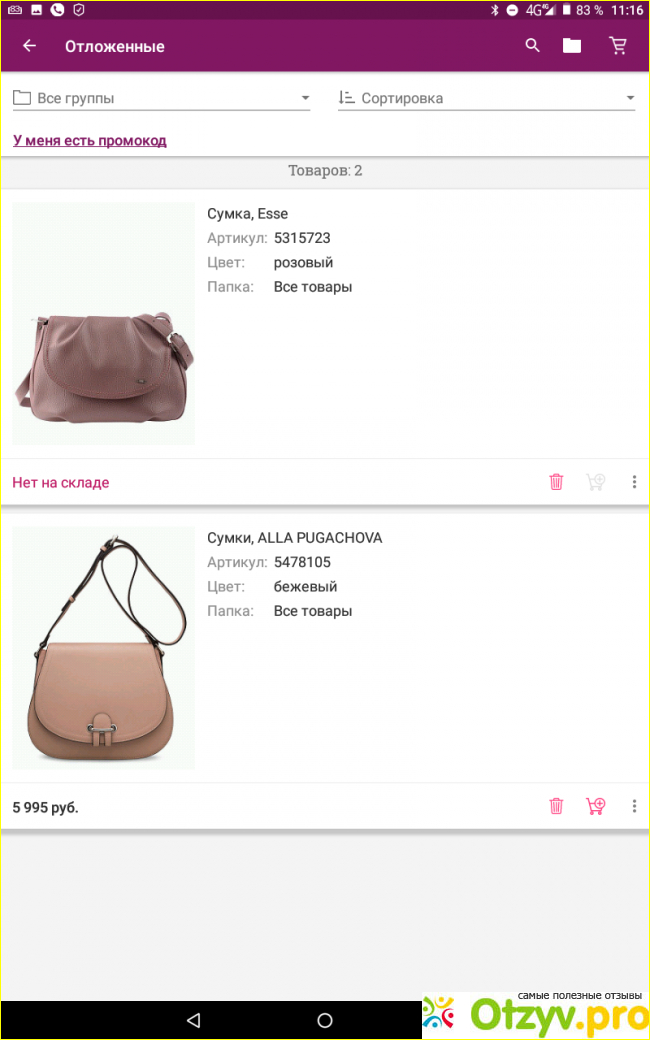Open product title 'Сумки, ALLA PUGACHOVA'
The width and height of the screenshot is (650, 1040).
click(x=294, y=538)
